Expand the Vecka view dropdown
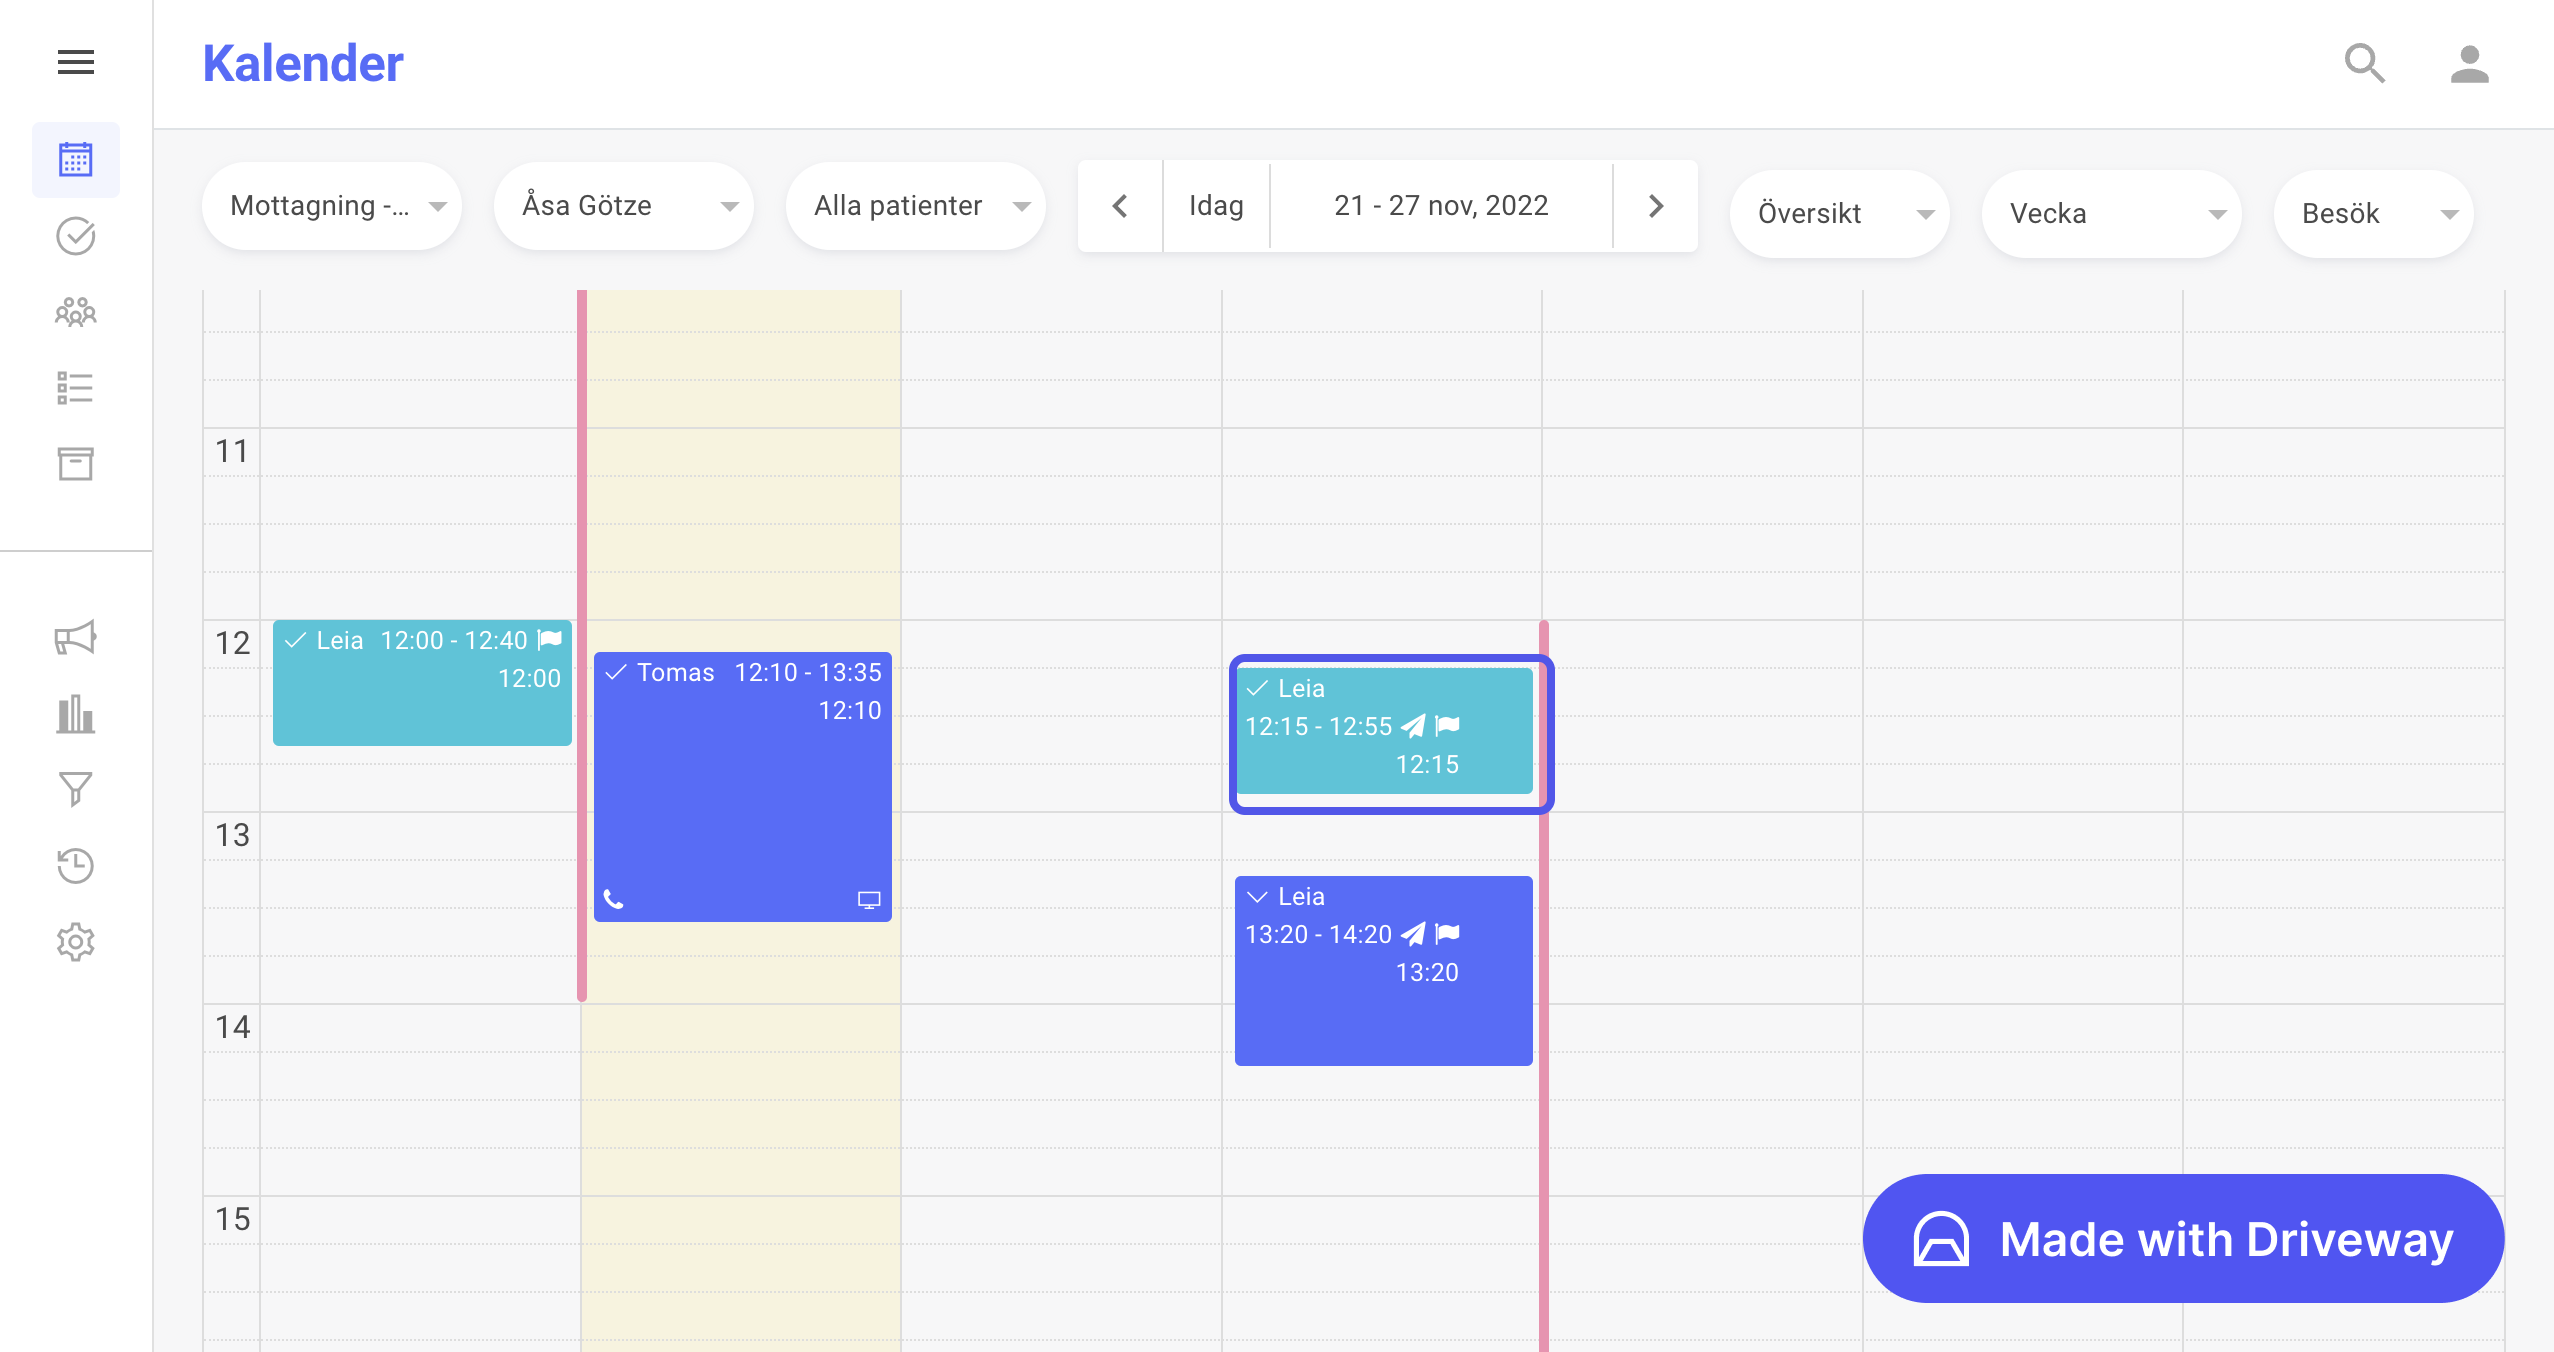This screenshot has width=2554, height=1352. point(2112,214)
